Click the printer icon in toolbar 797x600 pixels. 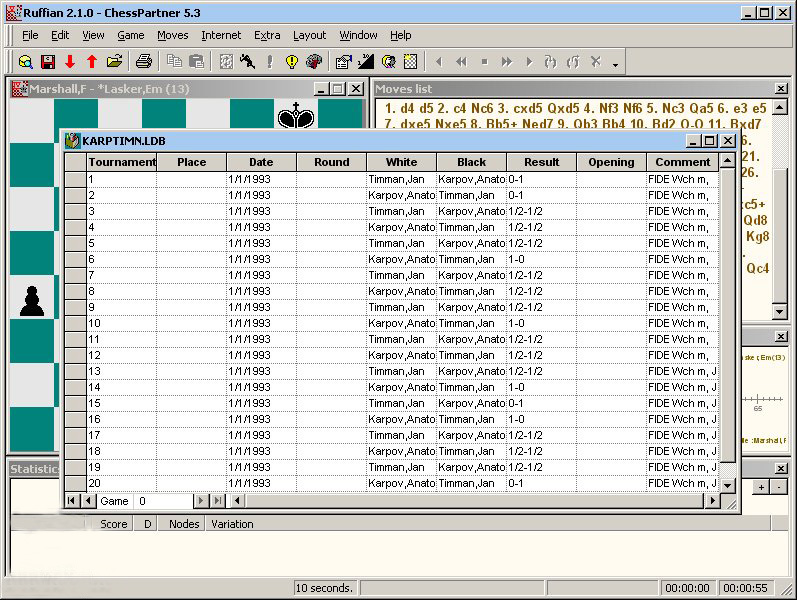point(143,62)
